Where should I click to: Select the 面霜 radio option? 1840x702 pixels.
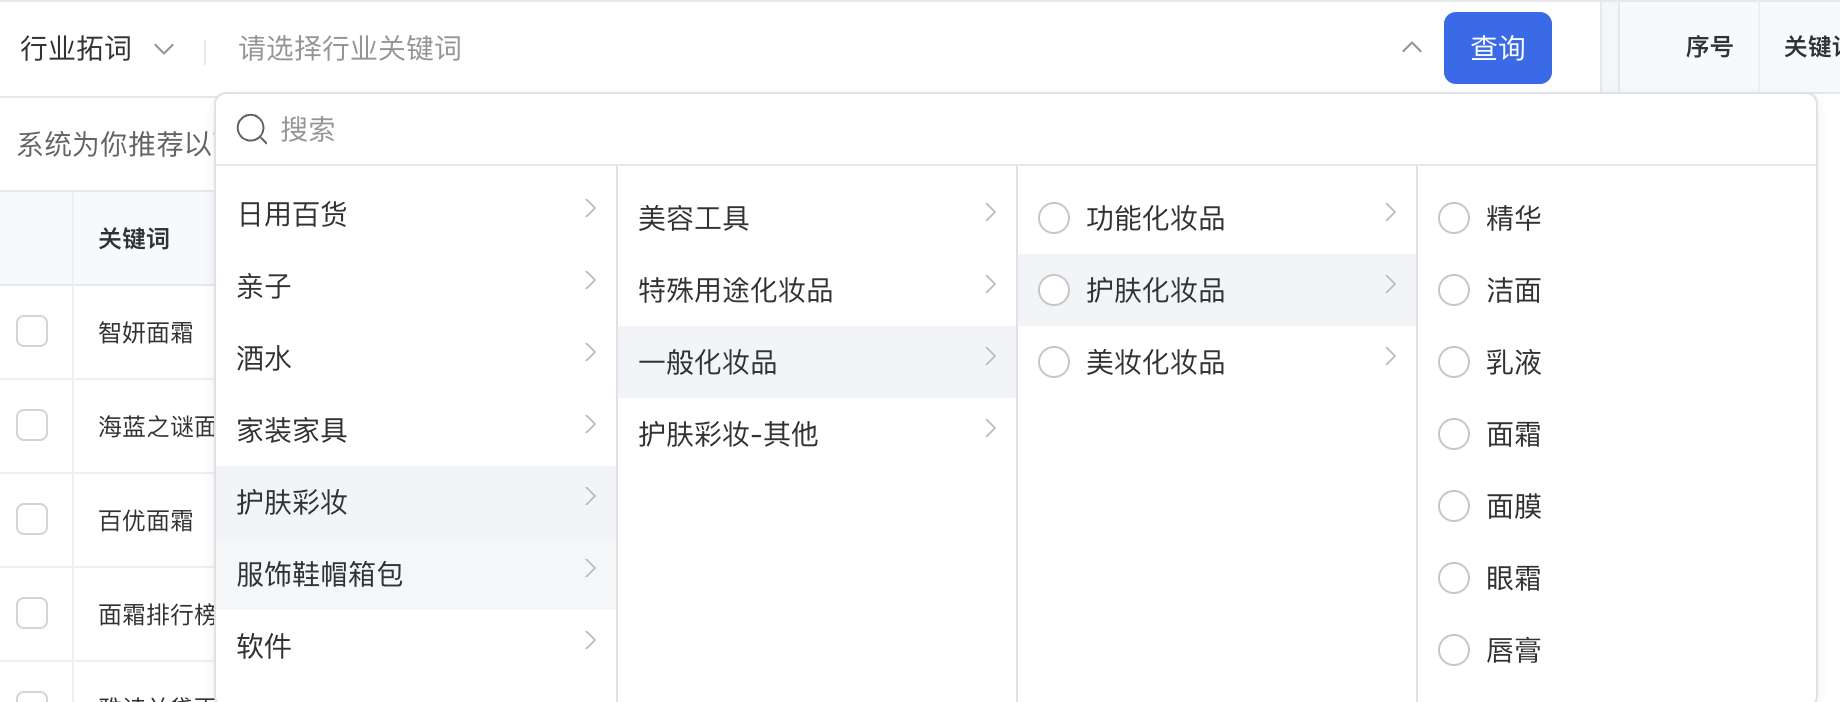click(x=1454, y=434)
